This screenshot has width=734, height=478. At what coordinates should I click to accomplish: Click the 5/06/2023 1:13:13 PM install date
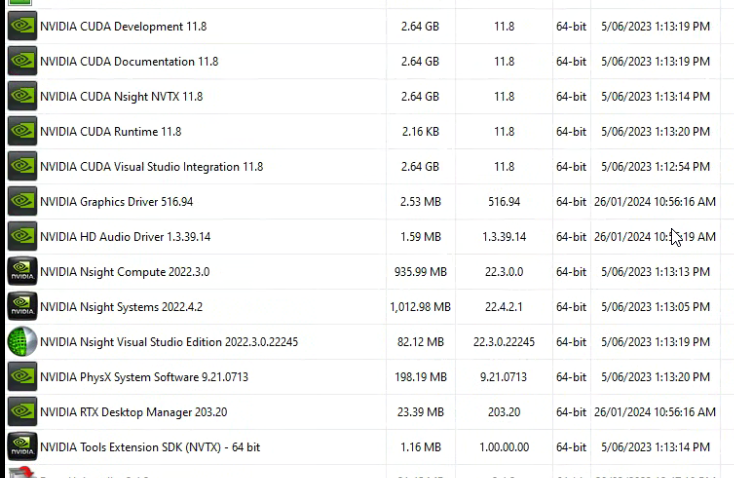click(655, 272)
